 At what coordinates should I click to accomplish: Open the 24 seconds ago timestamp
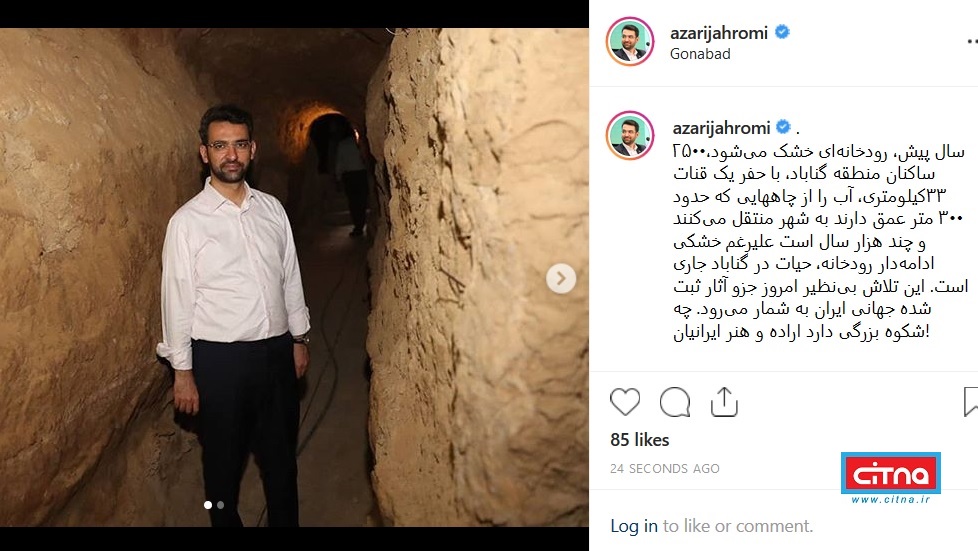665,469
